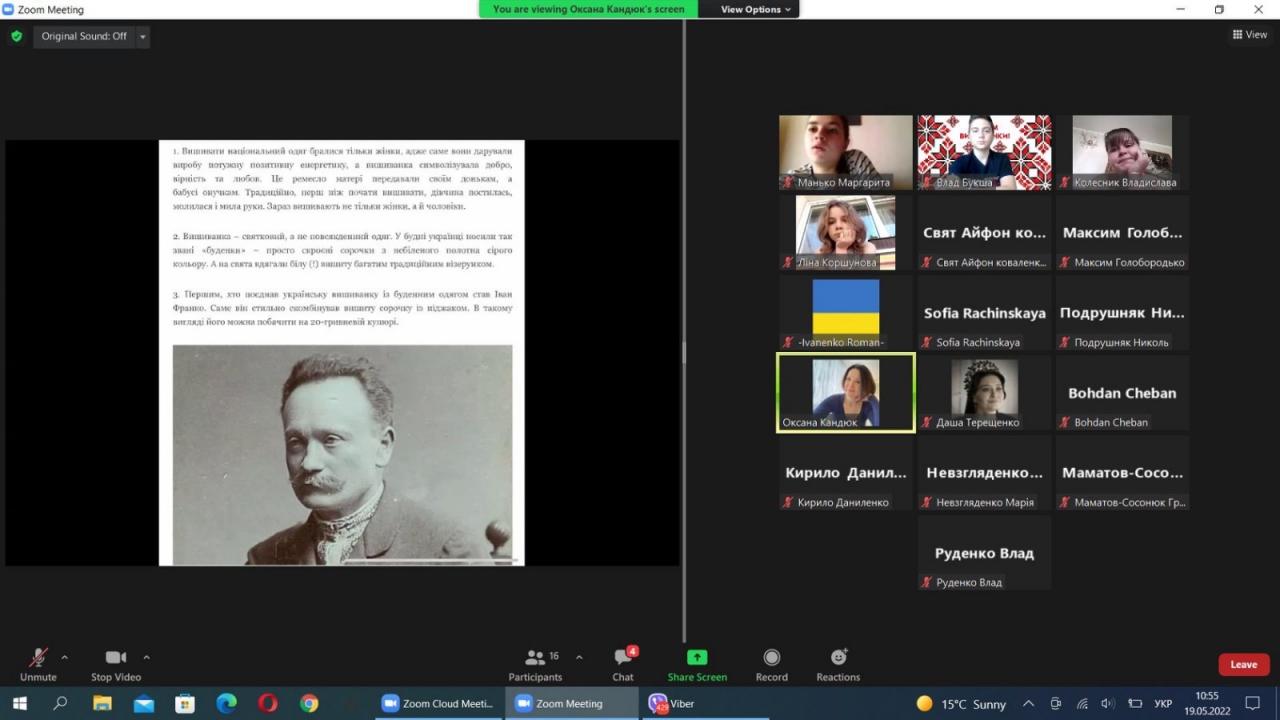Open the Reactions menu
Image resolution: width=1280 pixels, height=720 pixels.
[x=838, y=657]
